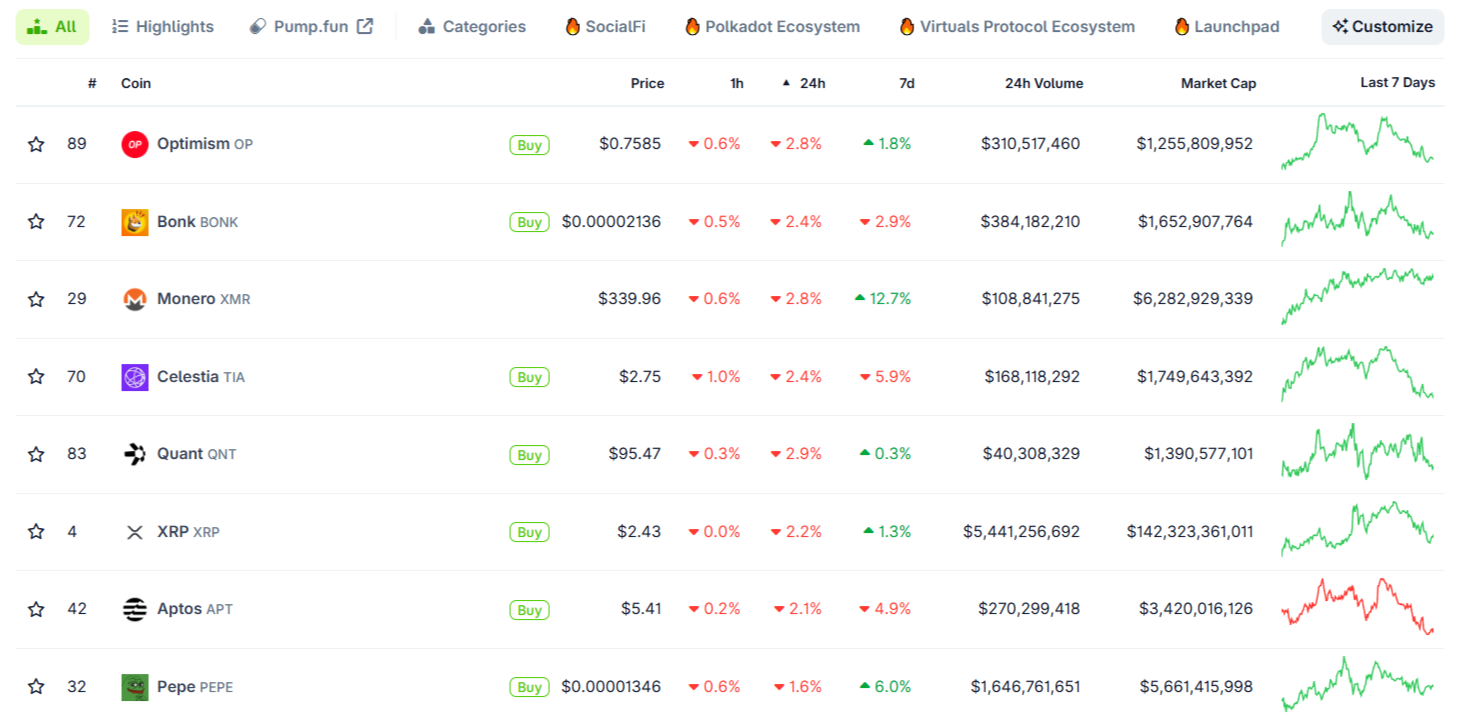Screen dimensions: 1468x725
Task: Favorite Optimism with its star toggle
Action: point(36,144)
